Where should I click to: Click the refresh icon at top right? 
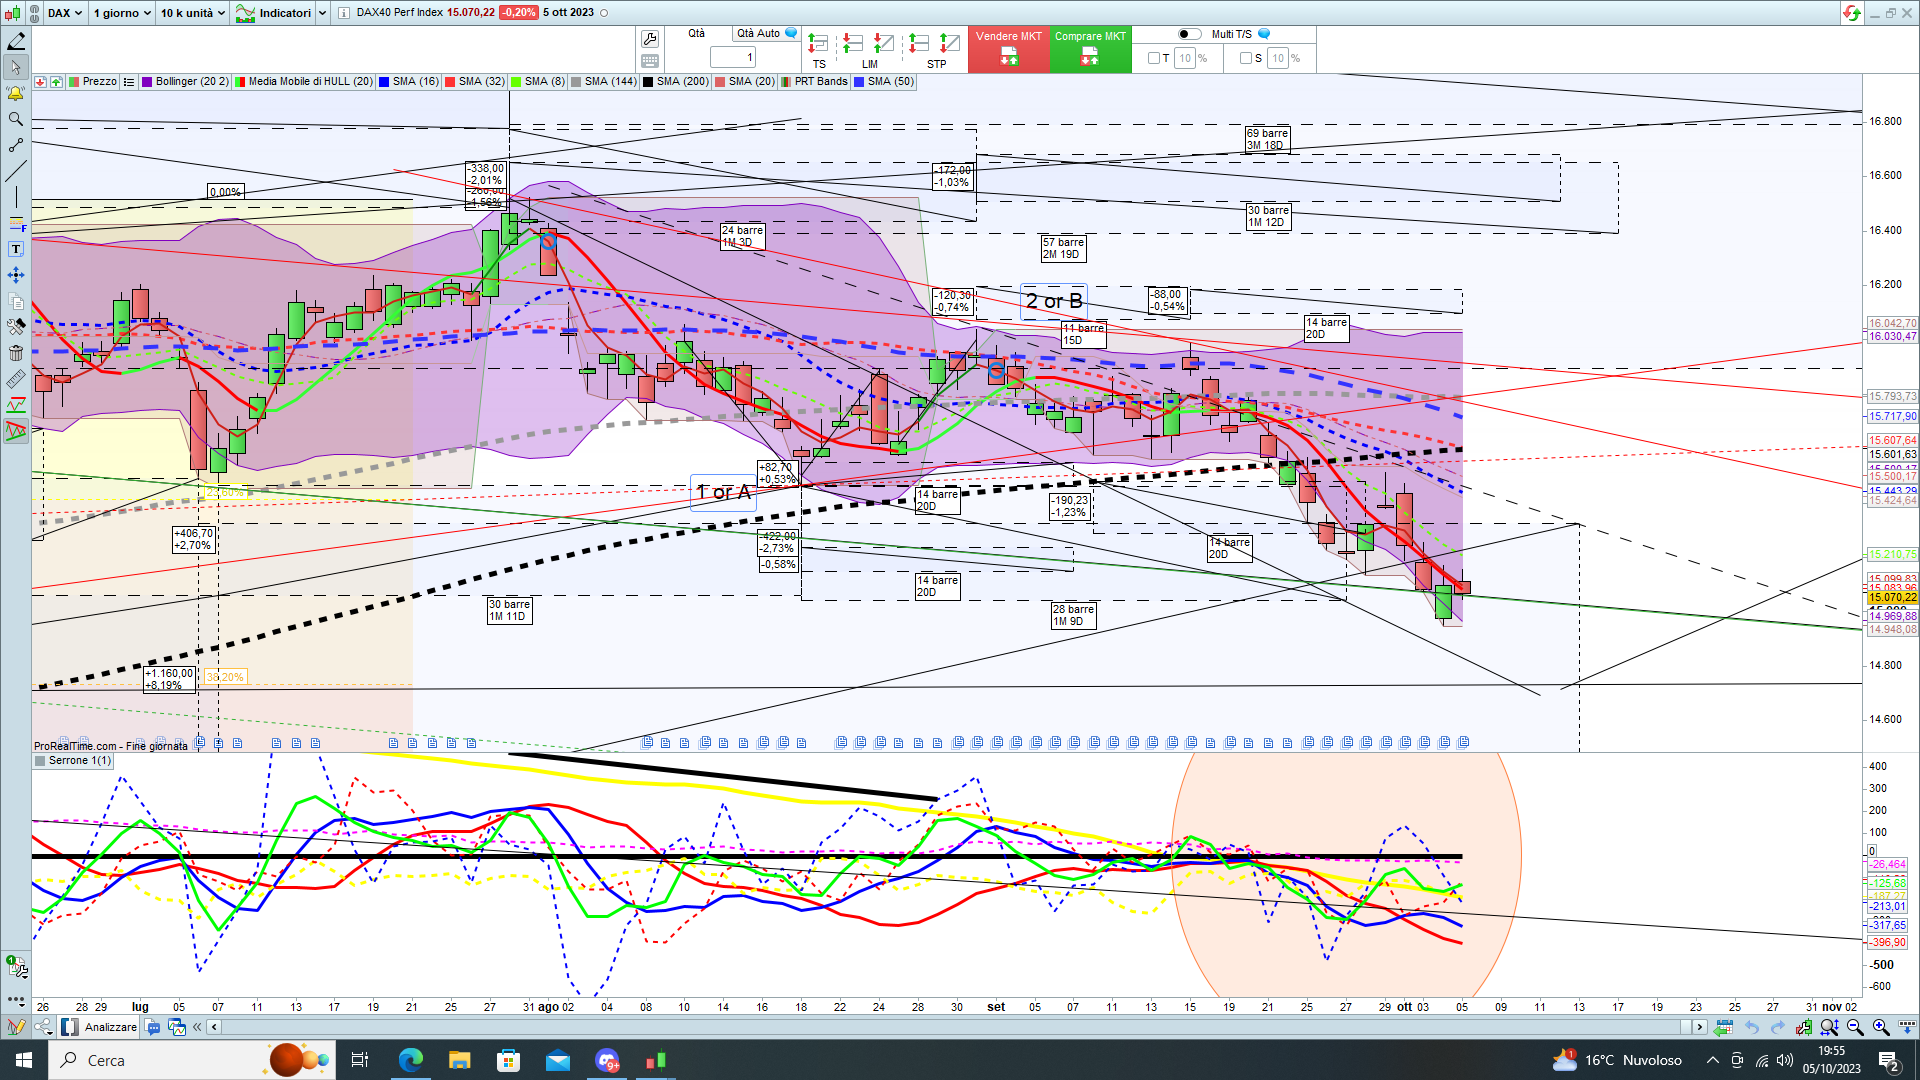[1852, 13]
